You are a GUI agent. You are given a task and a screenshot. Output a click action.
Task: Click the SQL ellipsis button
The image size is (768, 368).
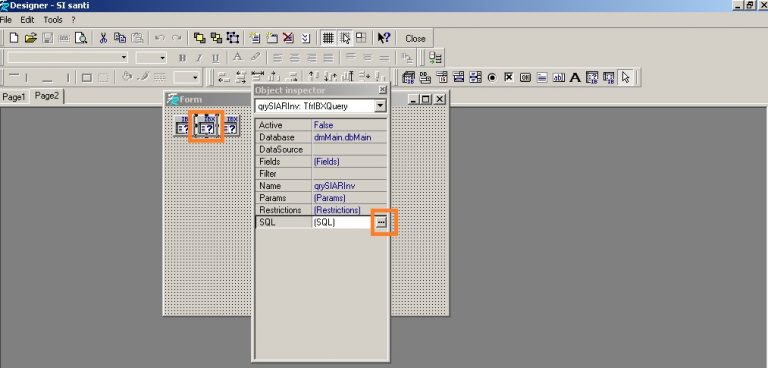click(382, 222)
